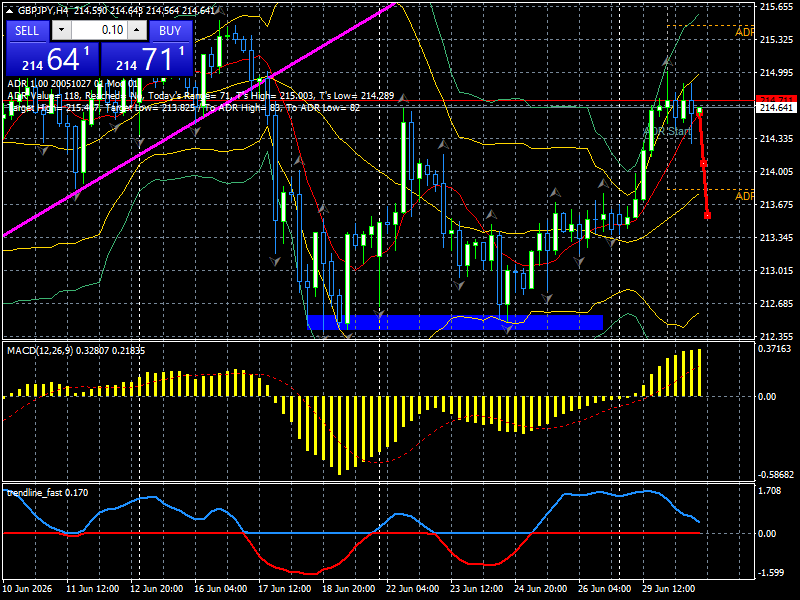Click the trendline_fast scale value 1.708
Viewport: 800px width, 600px height.
click(769, 491)
